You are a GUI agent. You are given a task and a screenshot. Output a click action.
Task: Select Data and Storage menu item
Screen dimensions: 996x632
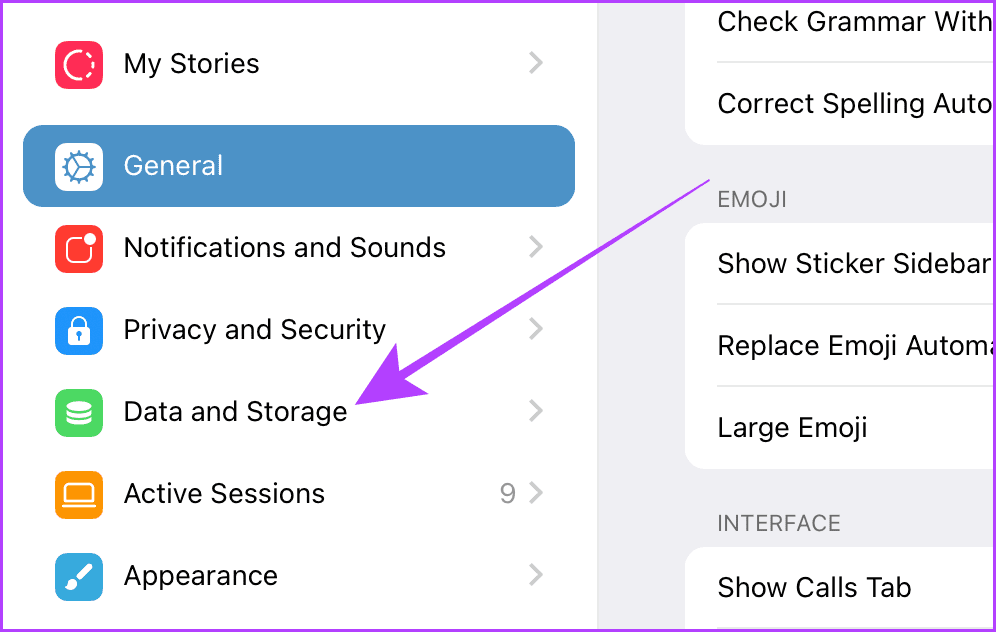[x=299, y=412]
